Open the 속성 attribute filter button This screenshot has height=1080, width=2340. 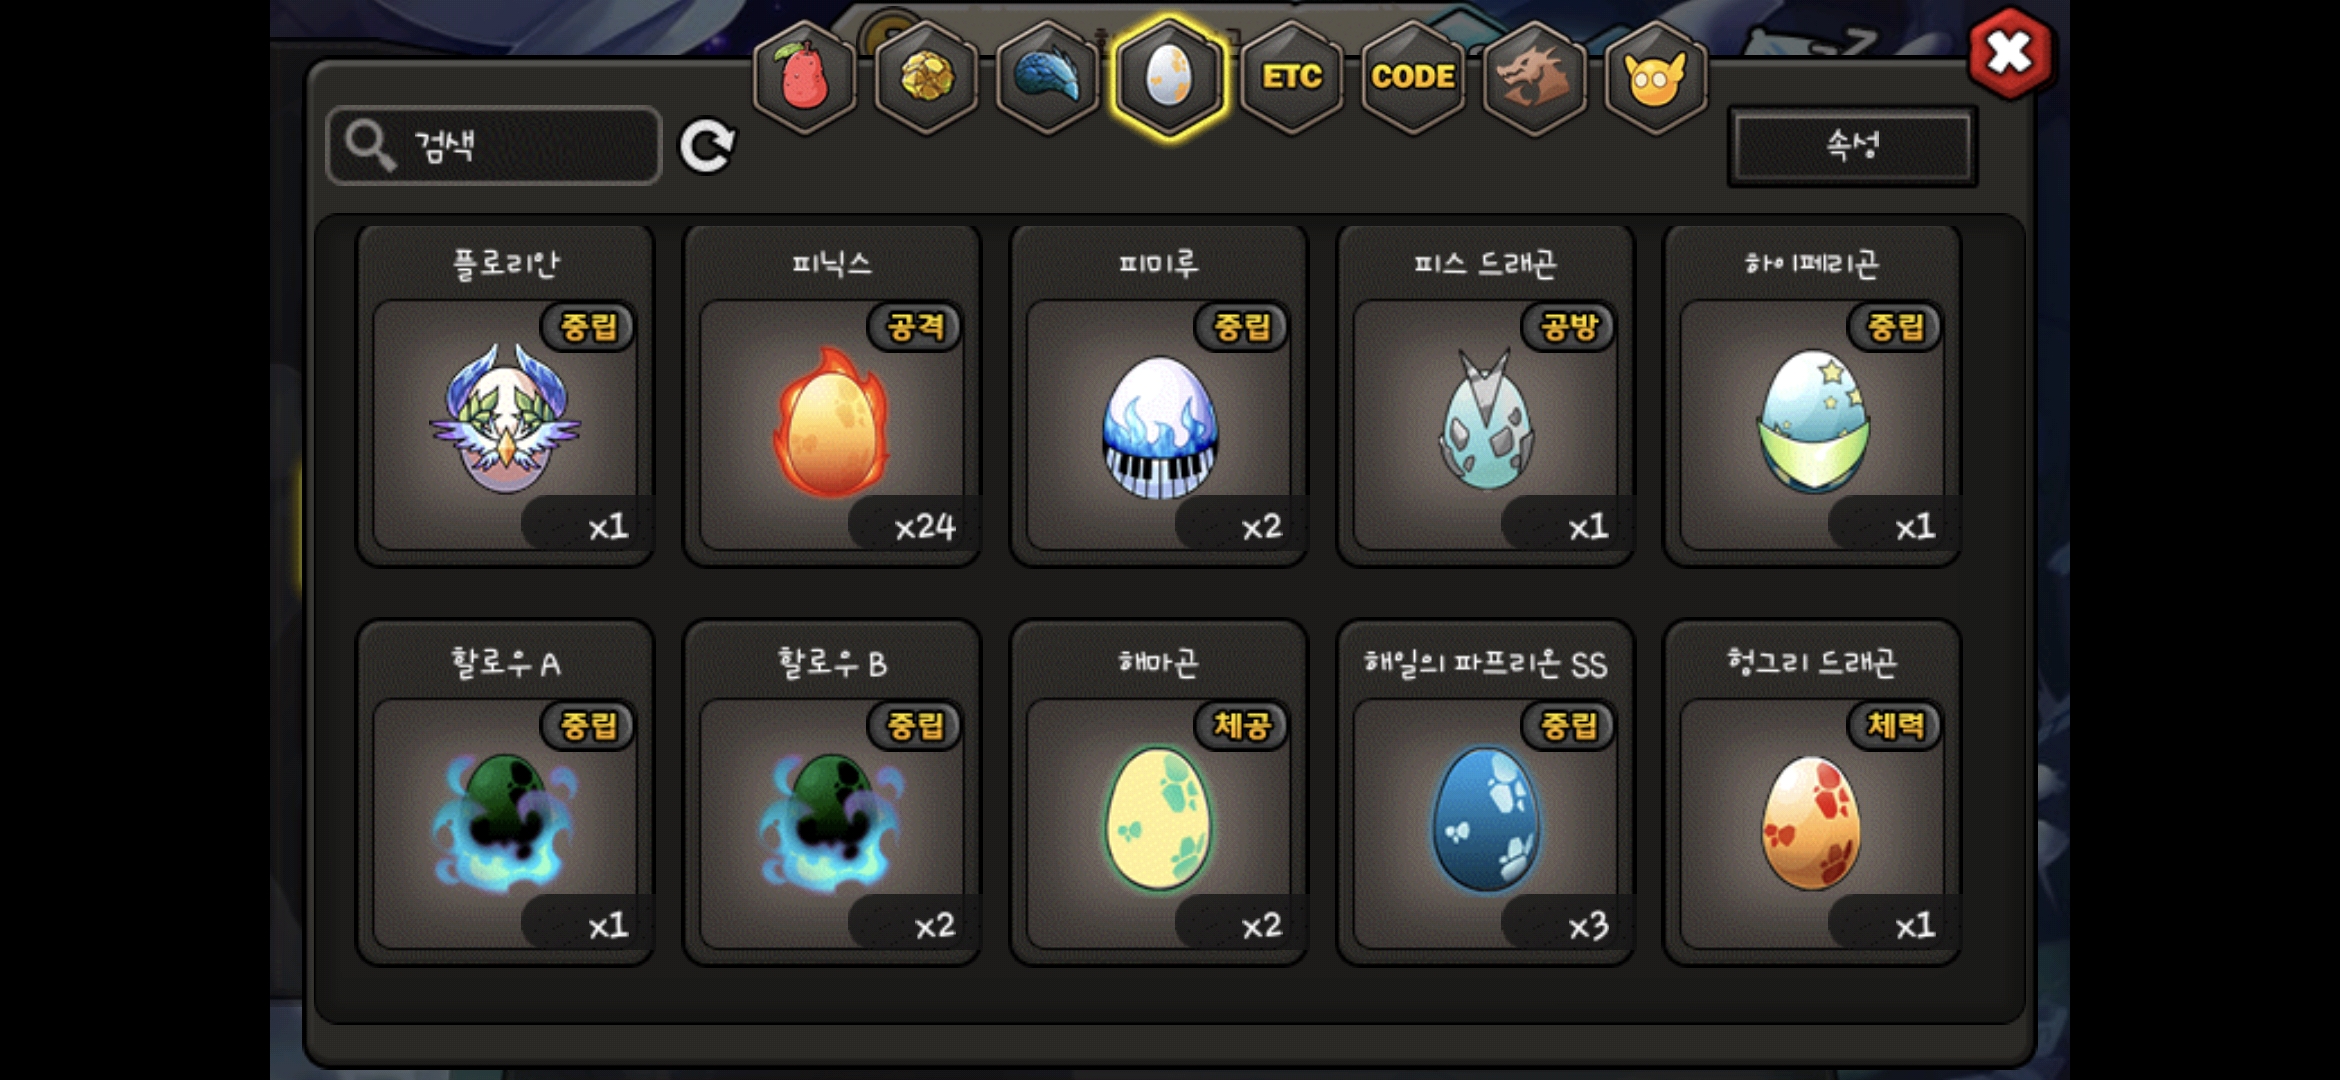[1852, 146]
